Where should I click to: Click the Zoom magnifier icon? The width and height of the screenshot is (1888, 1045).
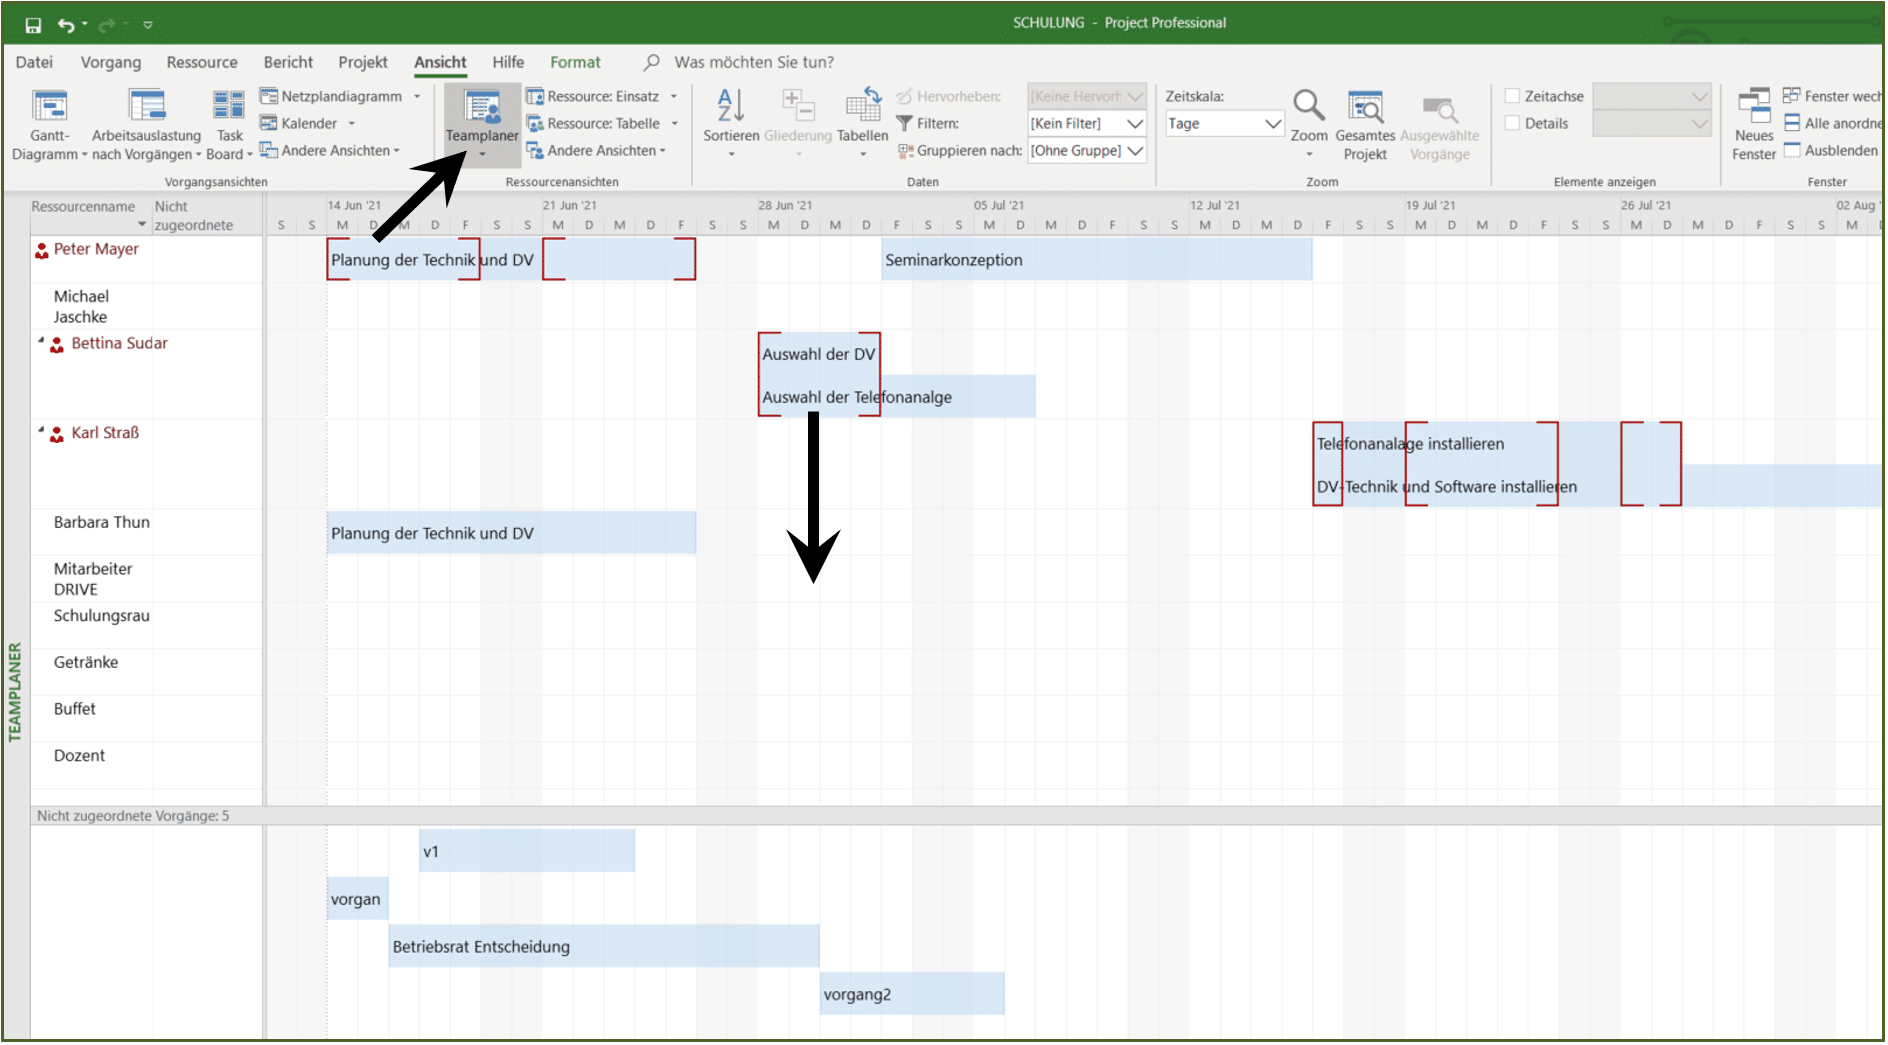point(1308,105)
